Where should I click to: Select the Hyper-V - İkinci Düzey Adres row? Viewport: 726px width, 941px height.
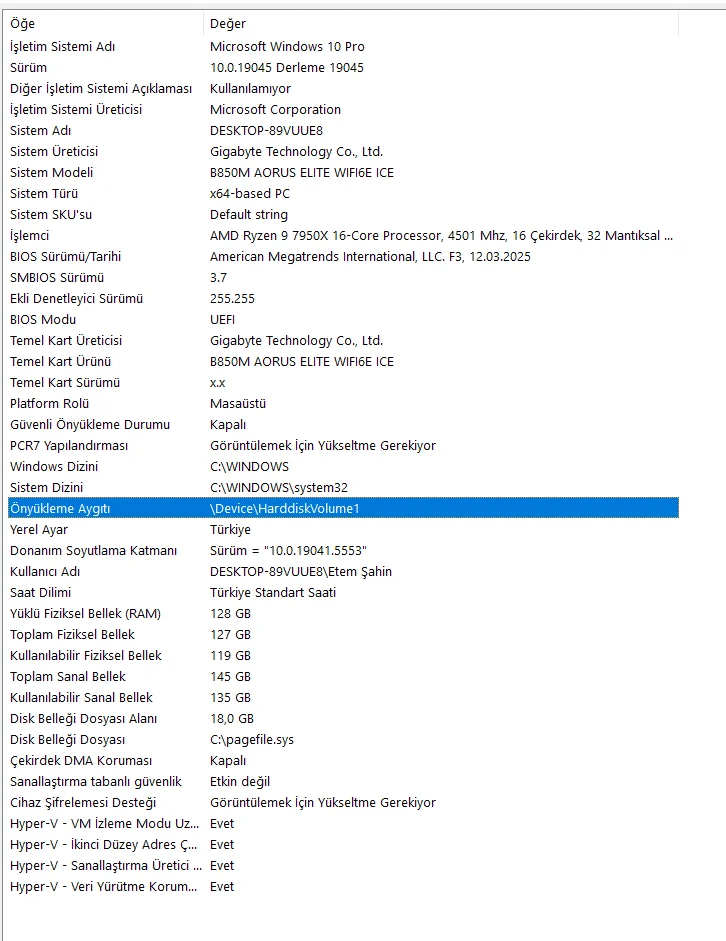tap(343, 844)
